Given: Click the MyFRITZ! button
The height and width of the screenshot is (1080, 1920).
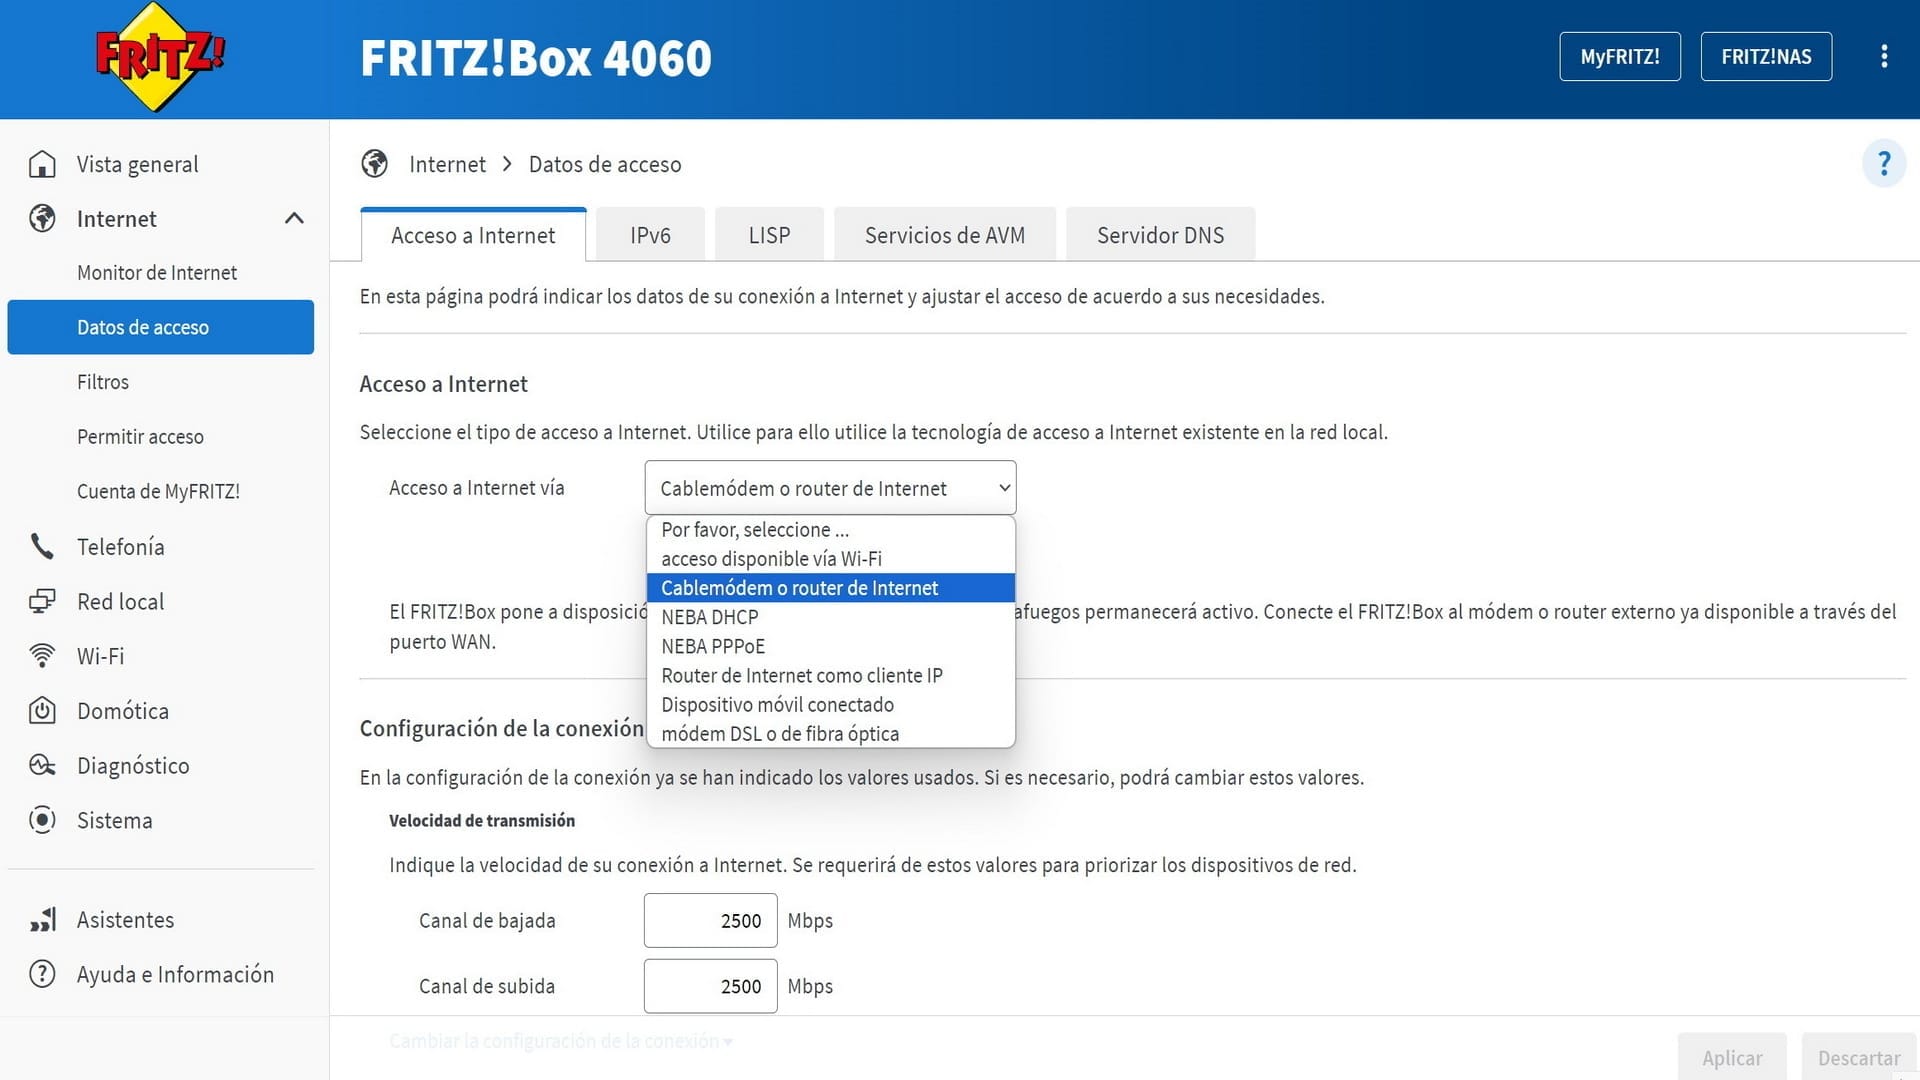Looking at the screenshot, I should (x=1620, y=57).
